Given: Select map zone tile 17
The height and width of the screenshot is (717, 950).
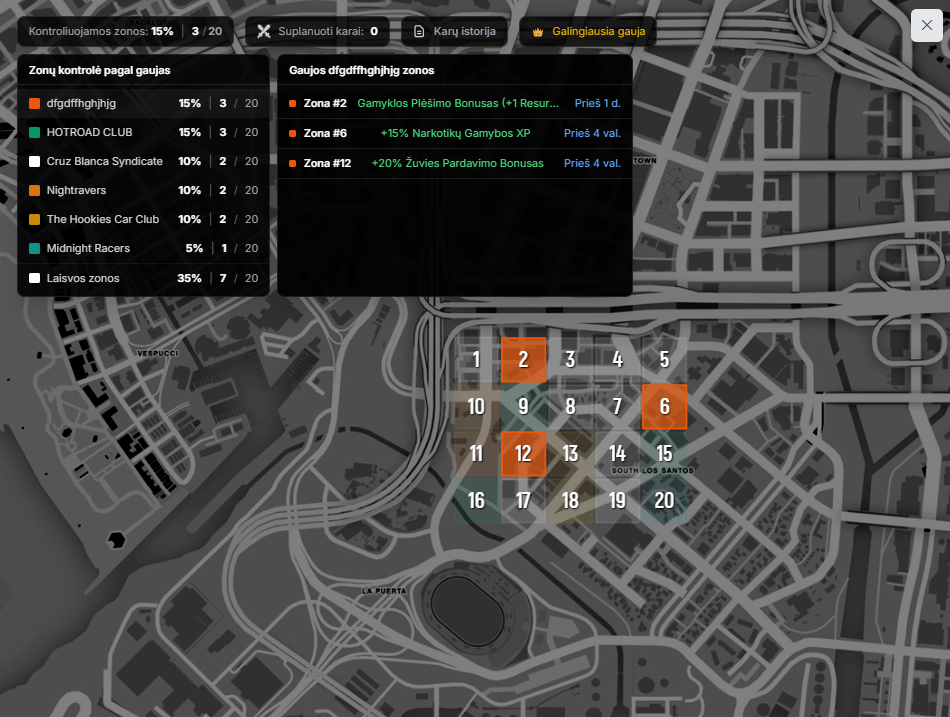Looking at the screenshot, I should 523,501.
